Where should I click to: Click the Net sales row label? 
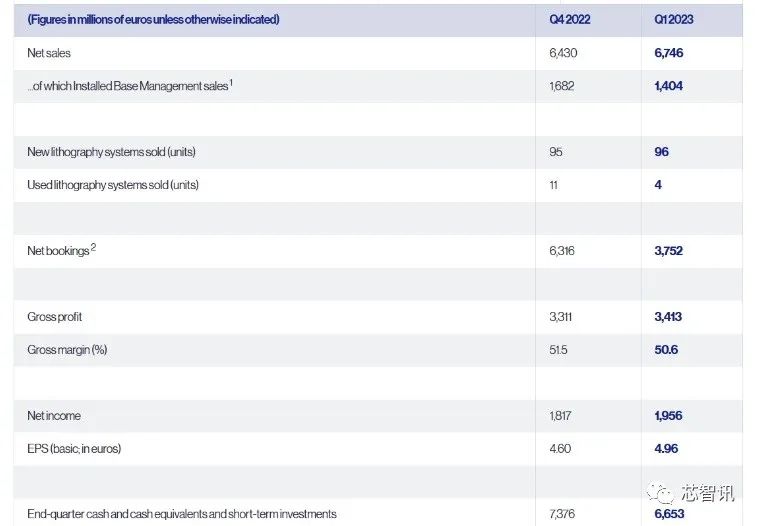tap(49, 53)
